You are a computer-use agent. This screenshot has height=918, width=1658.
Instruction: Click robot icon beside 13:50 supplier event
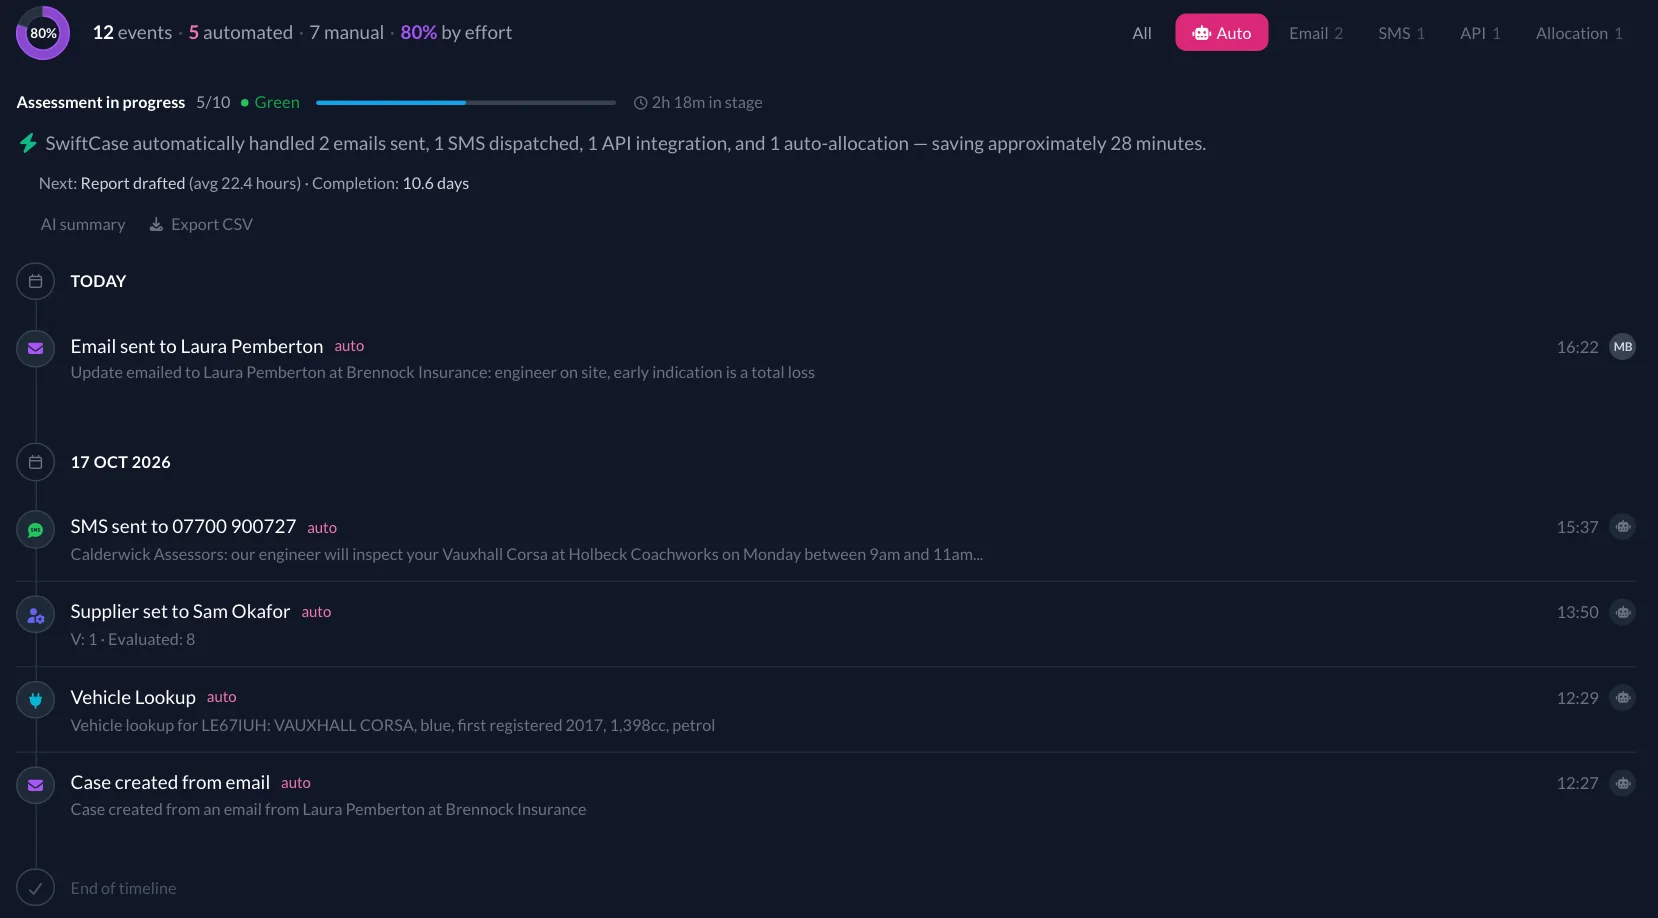tap(1622, 612)
